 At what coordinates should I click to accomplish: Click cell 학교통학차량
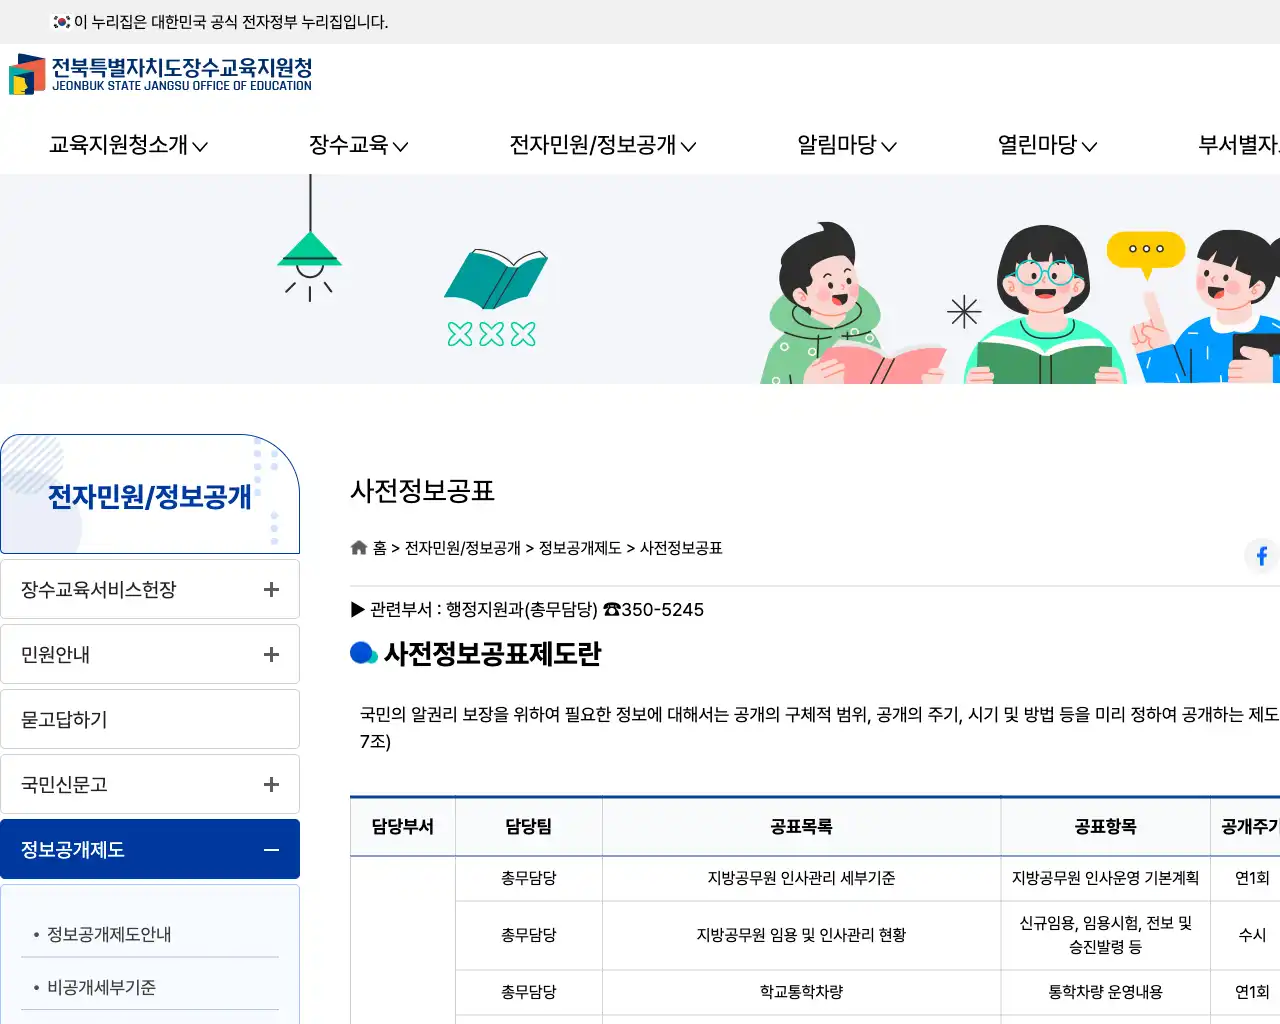tap(801, 992)
